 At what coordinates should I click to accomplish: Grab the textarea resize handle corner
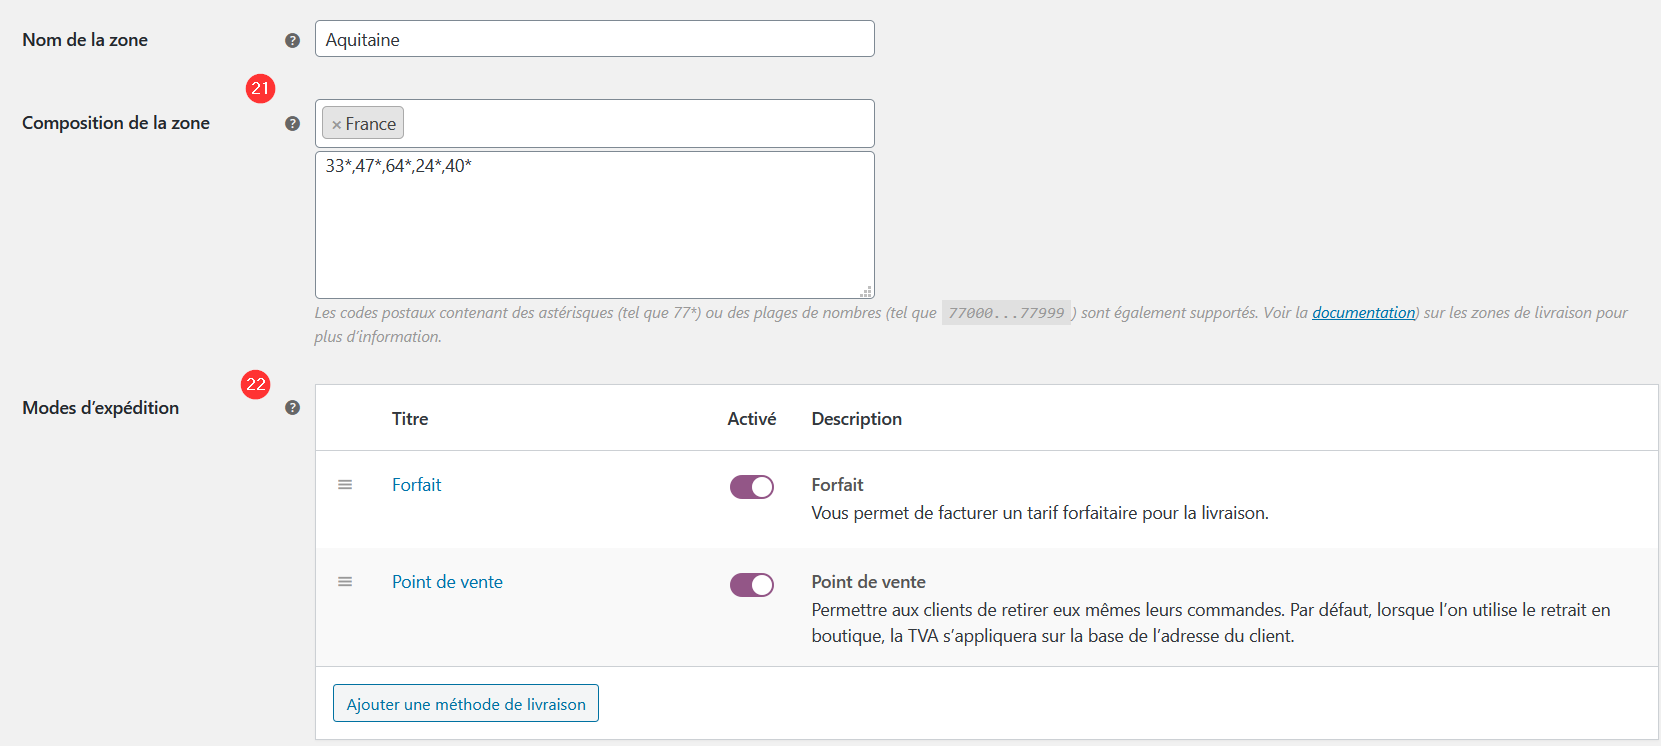(x=866, y=291)
